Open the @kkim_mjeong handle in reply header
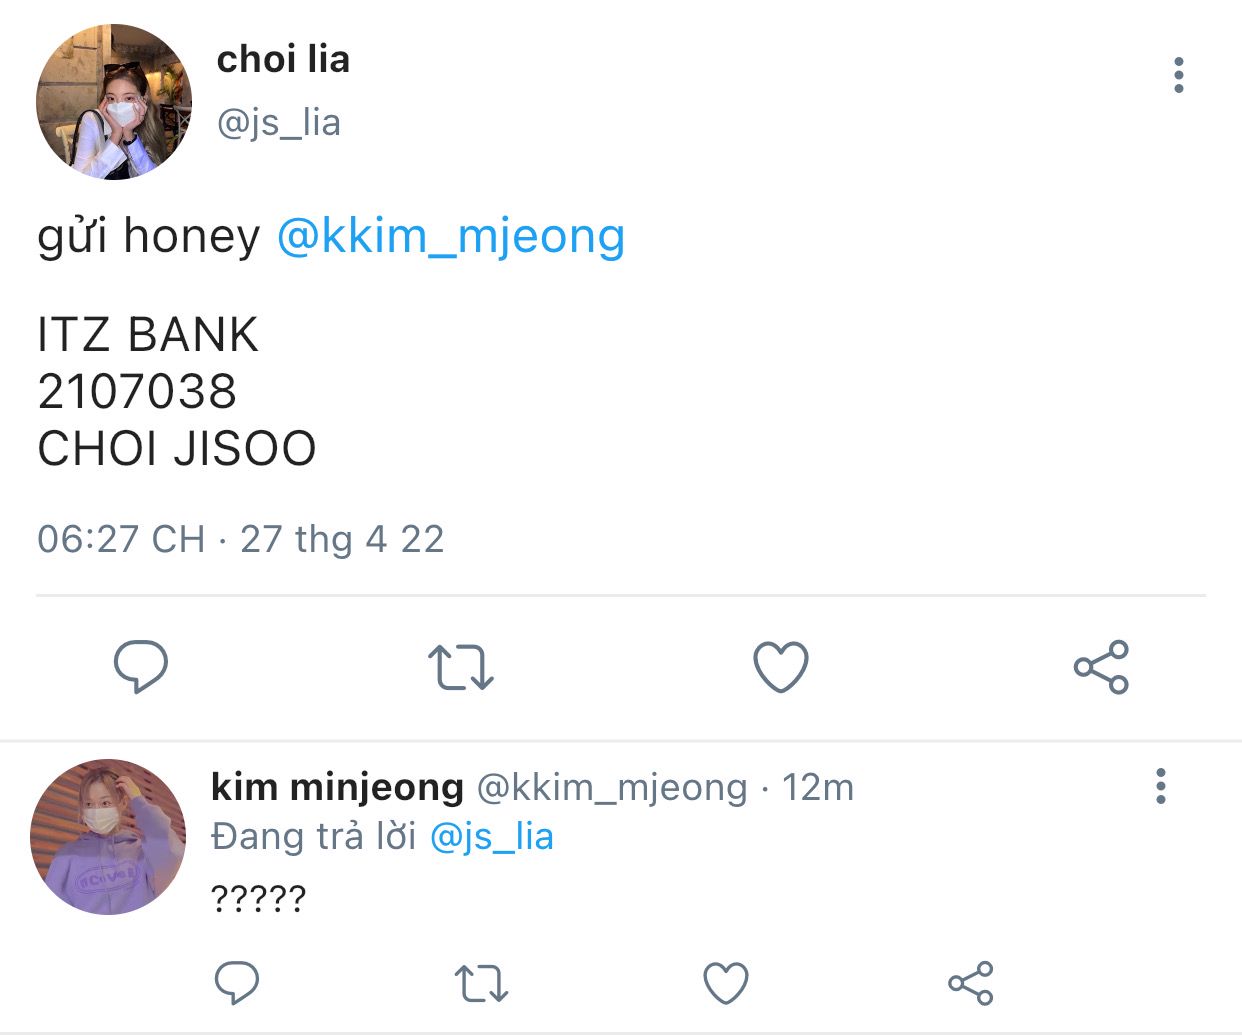The width and height of the screenshot is (1242, 1035). coord(612,788)
